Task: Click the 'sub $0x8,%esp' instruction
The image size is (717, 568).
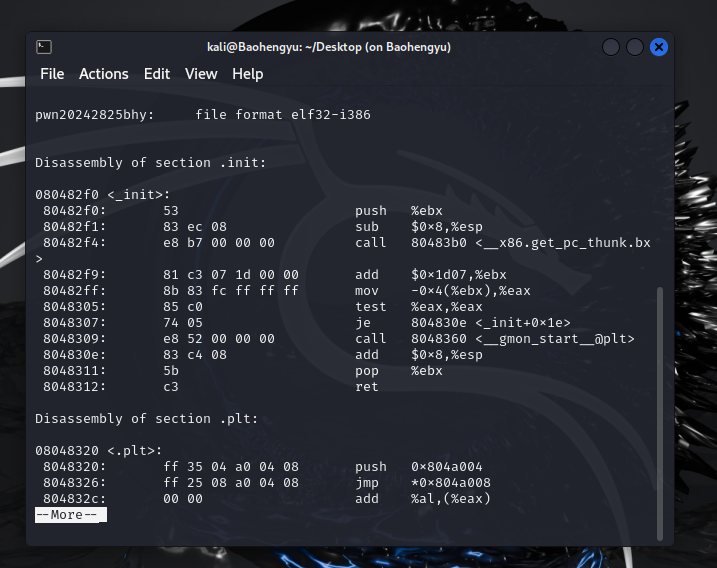Action: coord(418,227)
